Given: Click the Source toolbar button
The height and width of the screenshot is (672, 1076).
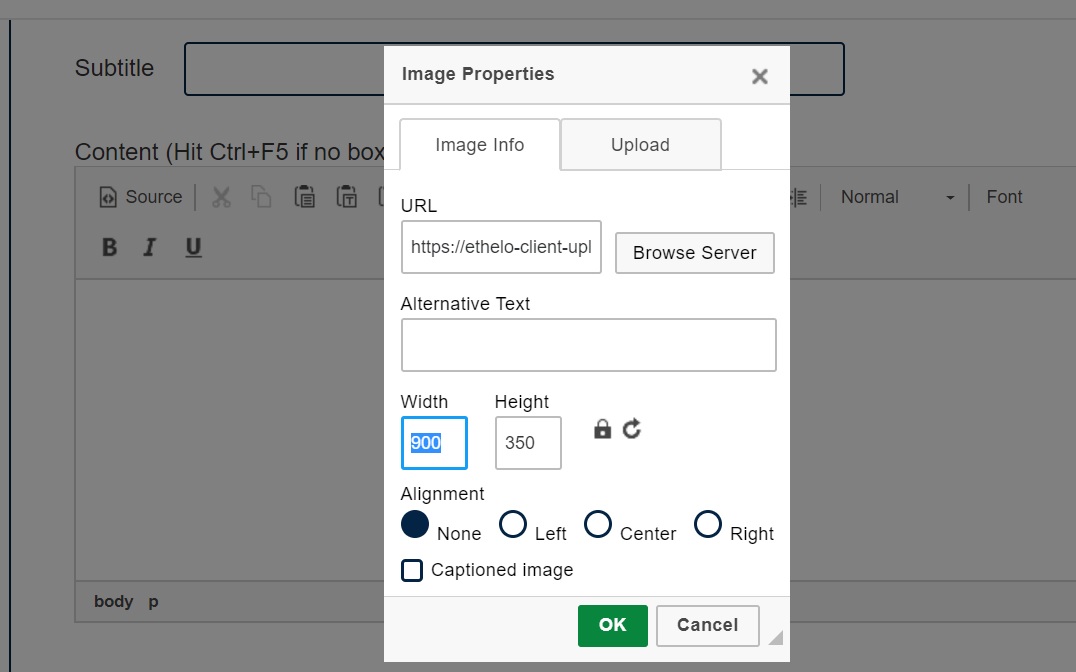Looking at the screenshot, I should [141, 197].
